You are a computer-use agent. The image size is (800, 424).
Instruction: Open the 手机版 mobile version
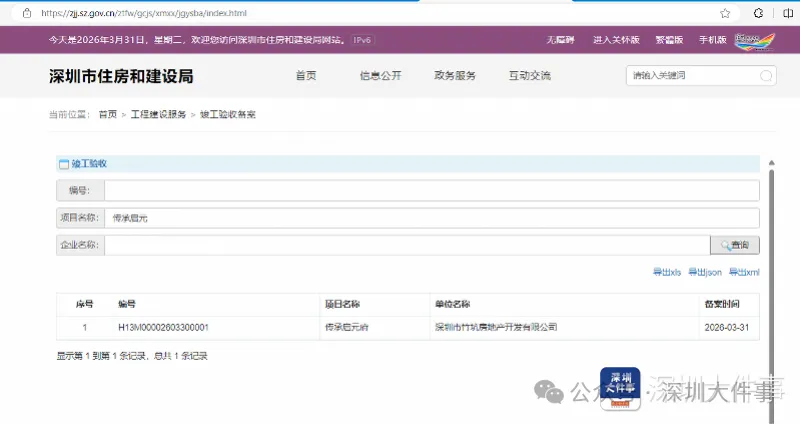(712, 40)
